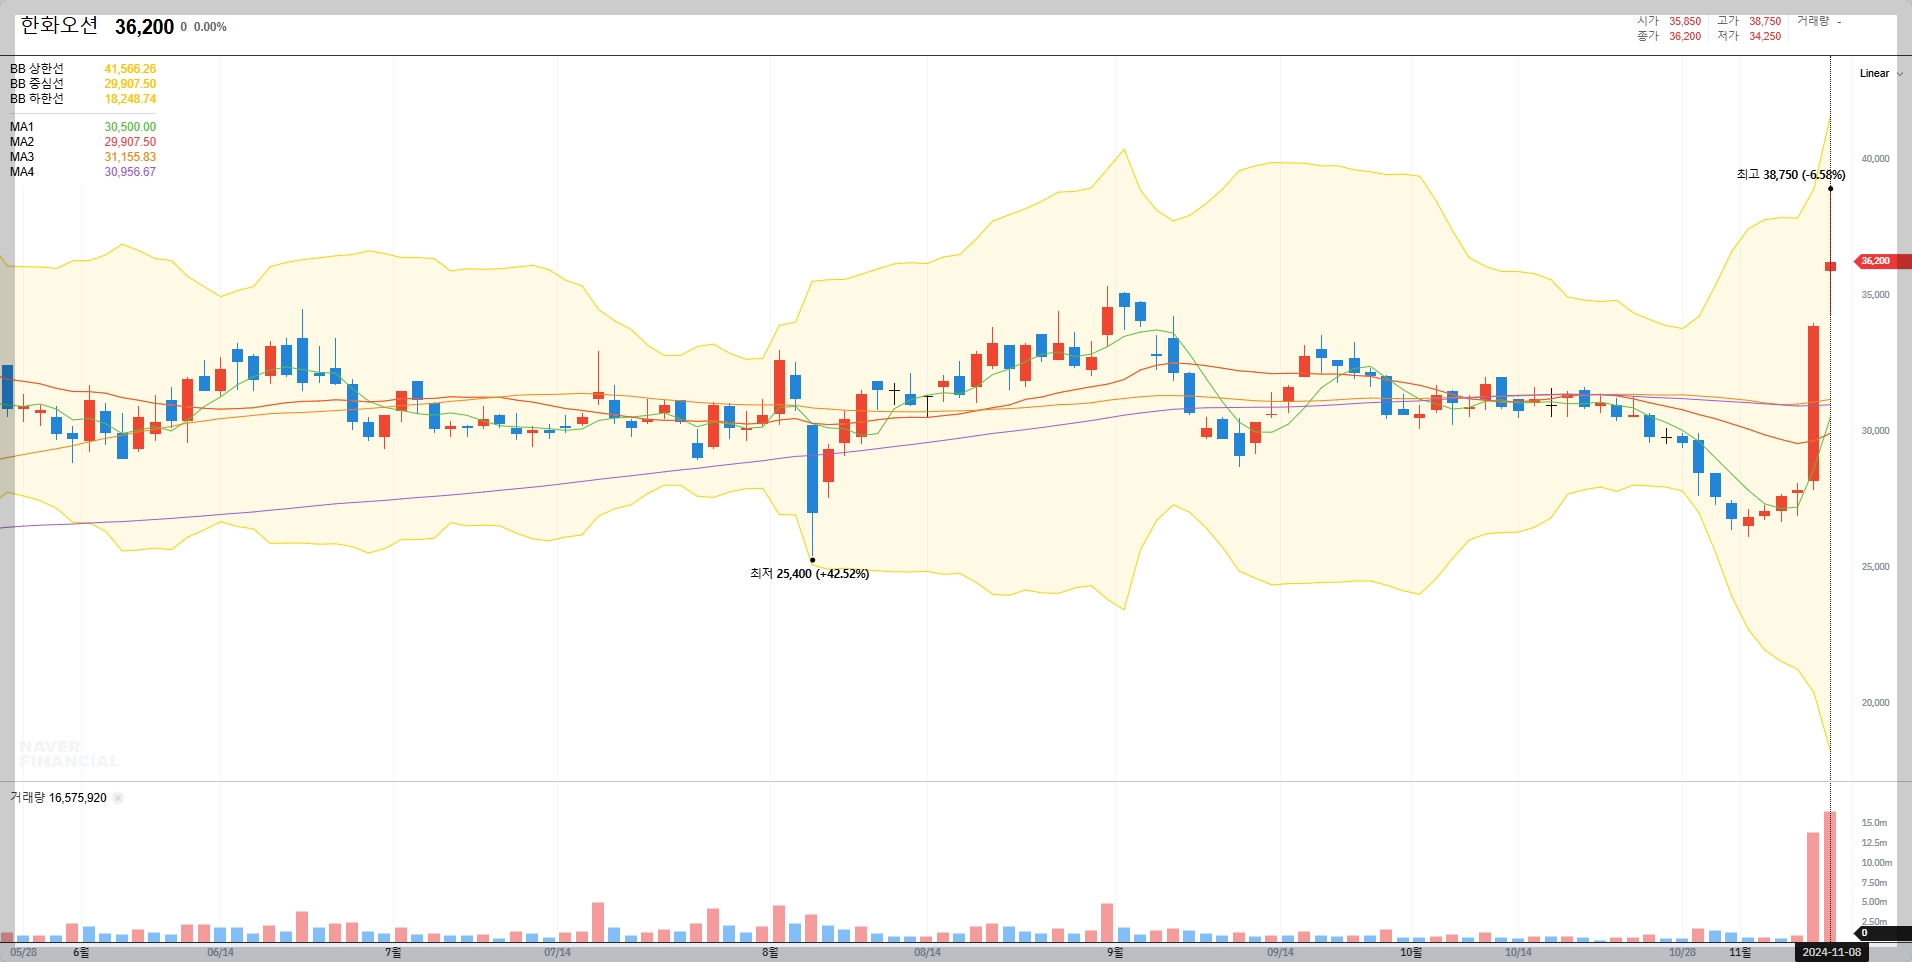Click the 10월 date axis label
The width and height of the screenshot is (1912, 962).
click(1410, 952)
